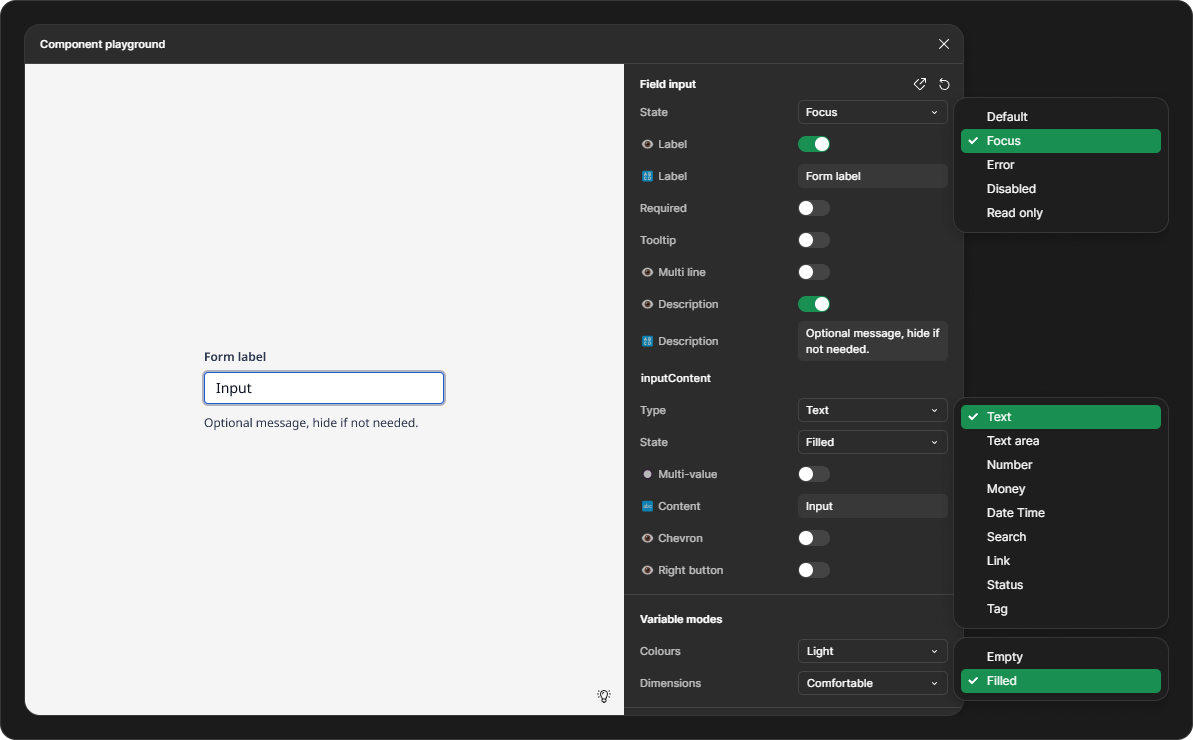Click the abc icon beside Content
This screenshot has height=740, width=1193.
tap(647, 507)
